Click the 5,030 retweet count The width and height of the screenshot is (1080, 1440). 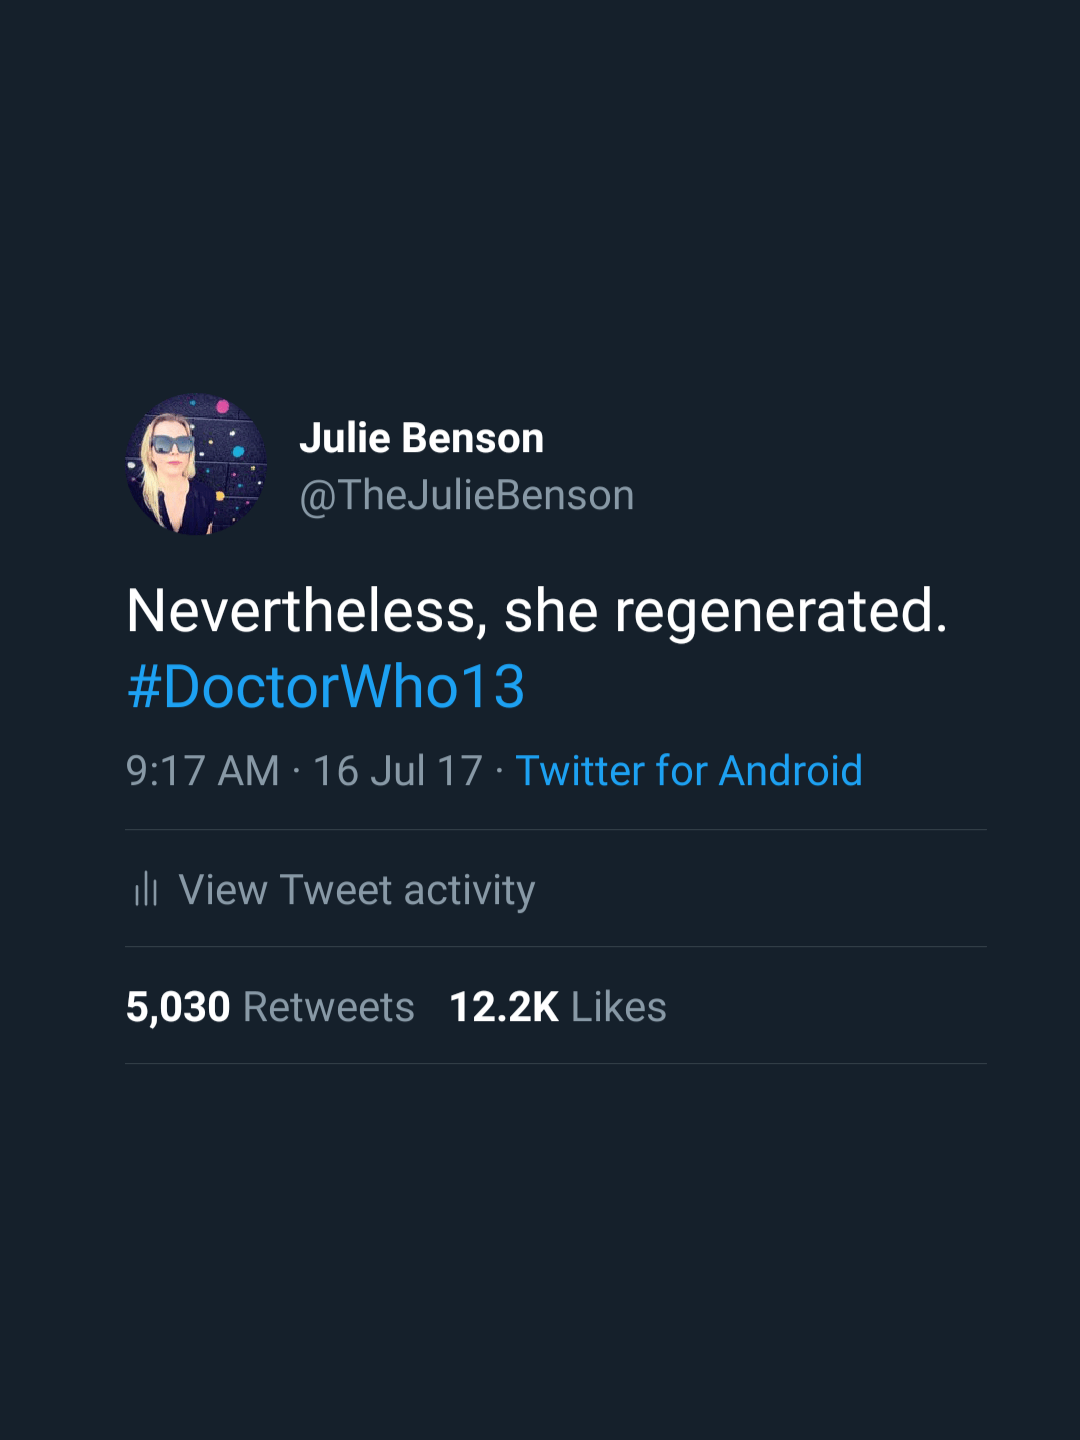click(x=178, y=1007)
